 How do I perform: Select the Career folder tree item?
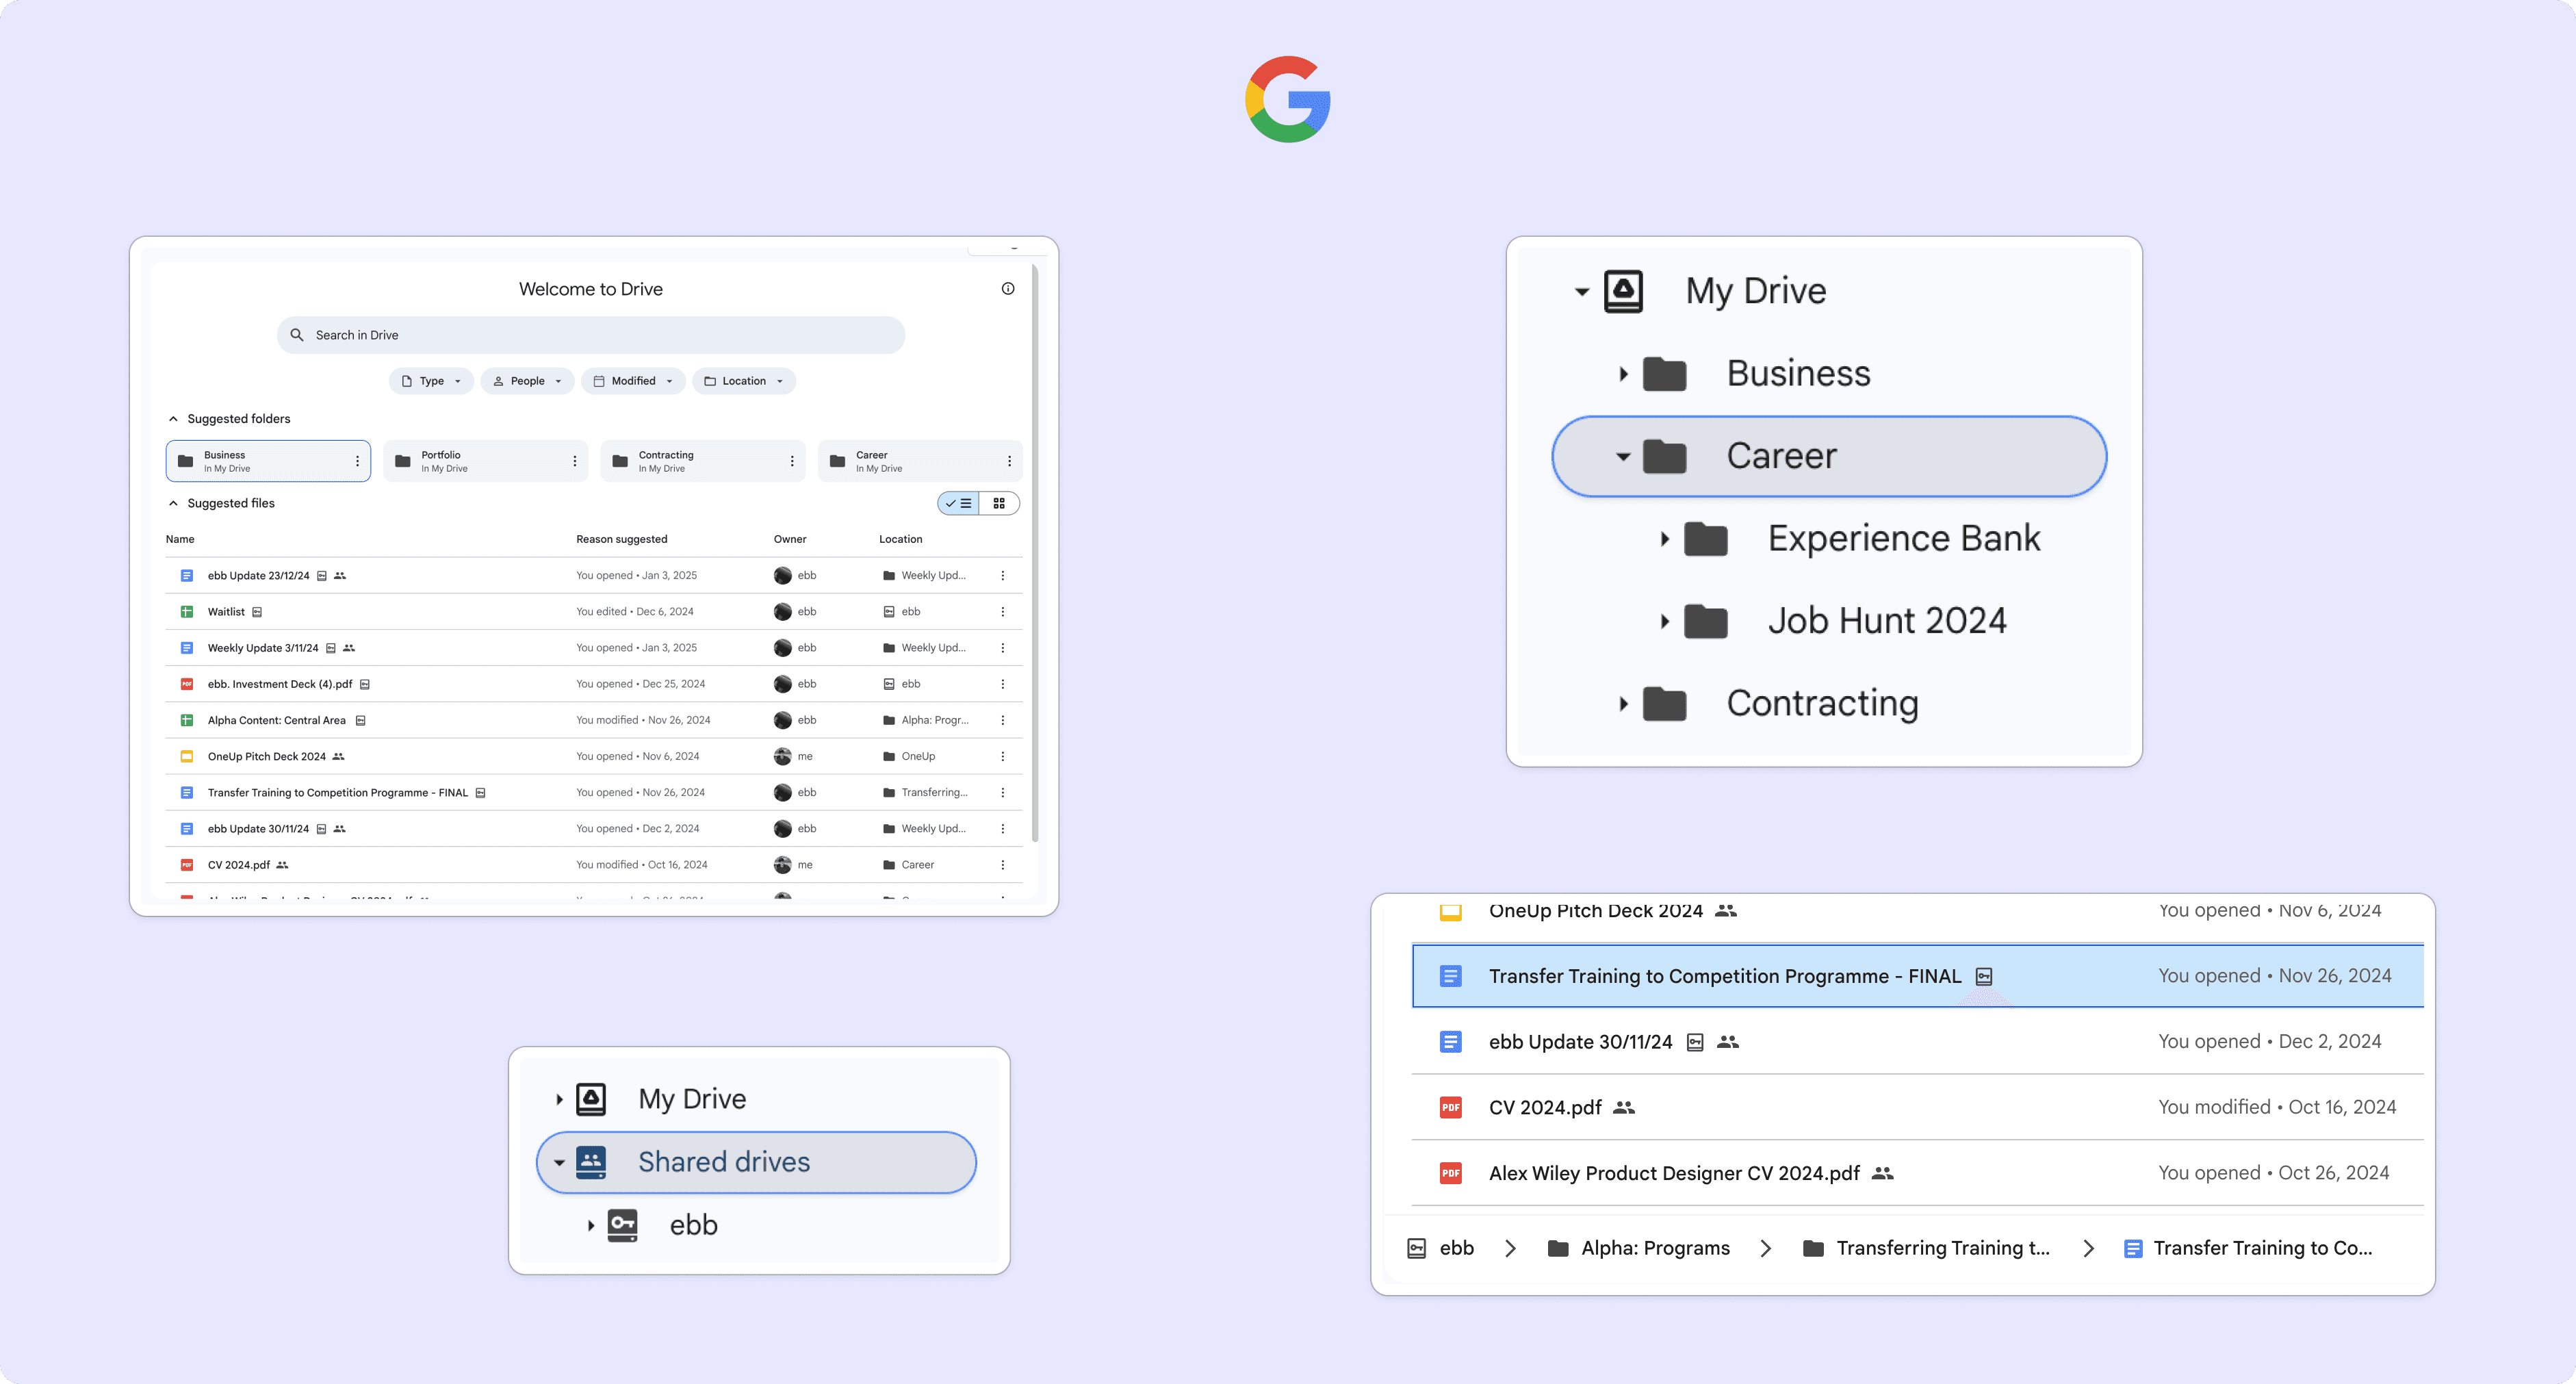pyautogui.click(x=1829, y=457)
